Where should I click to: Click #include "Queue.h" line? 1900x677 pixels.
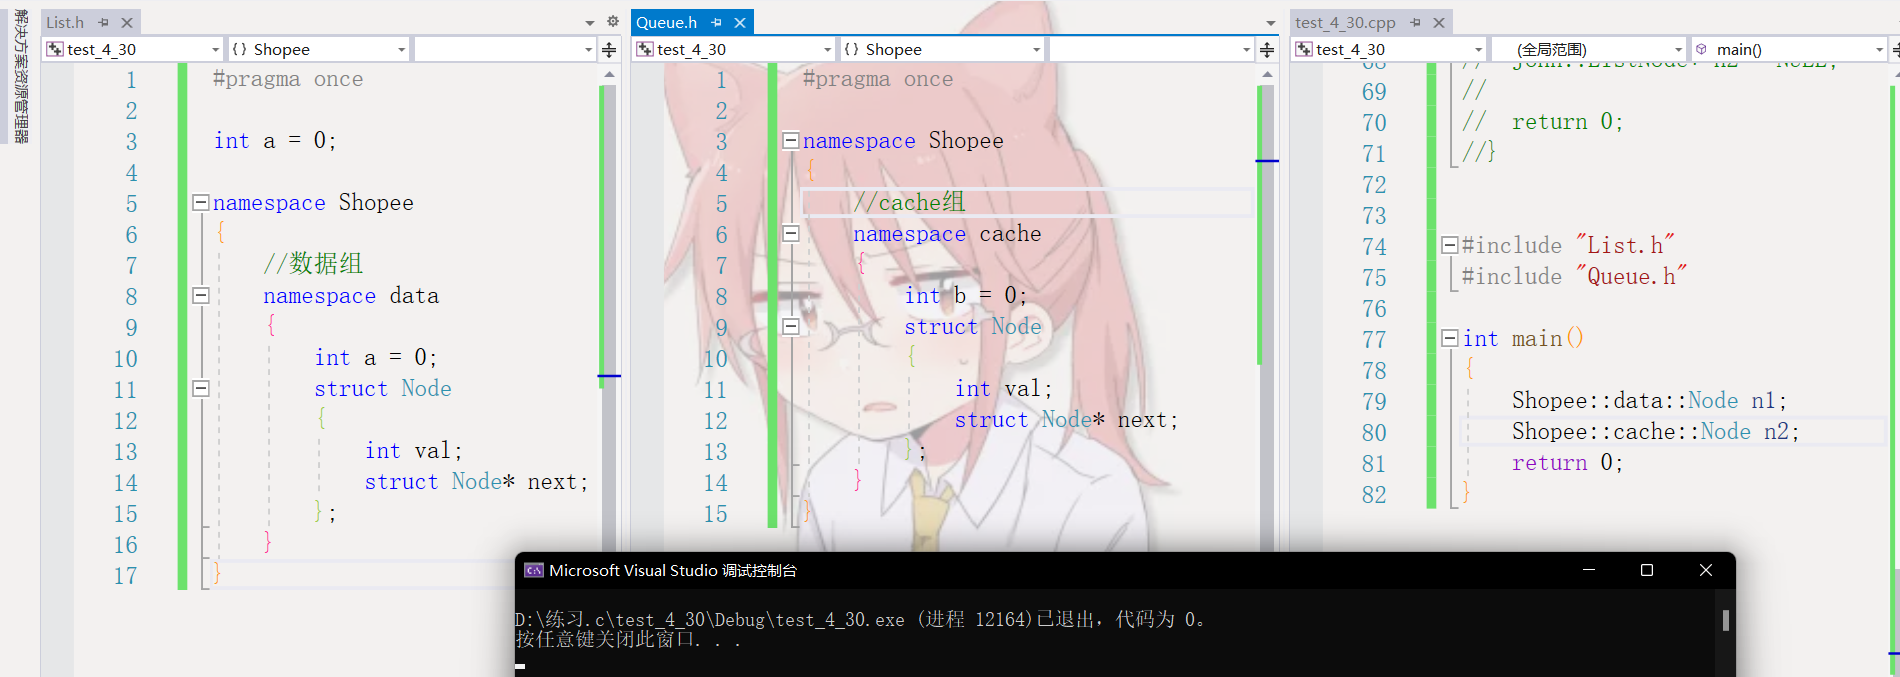tap(1575, 277)
